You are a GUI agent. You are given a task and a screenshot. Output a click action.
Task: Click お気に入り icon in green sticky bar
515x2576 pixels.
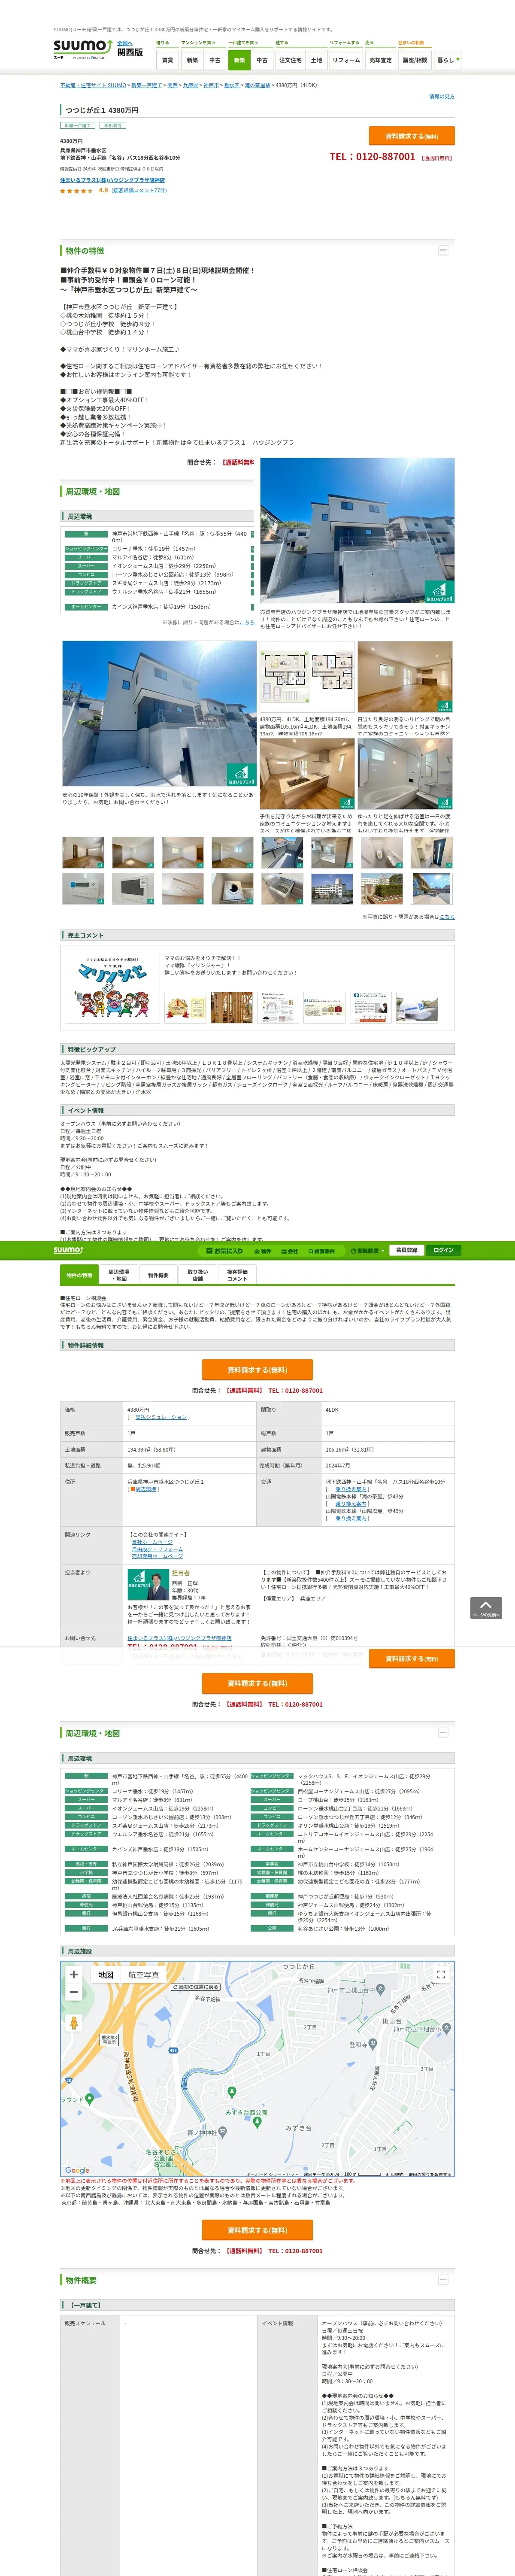pyautogui.click(x=224, y=1251)
